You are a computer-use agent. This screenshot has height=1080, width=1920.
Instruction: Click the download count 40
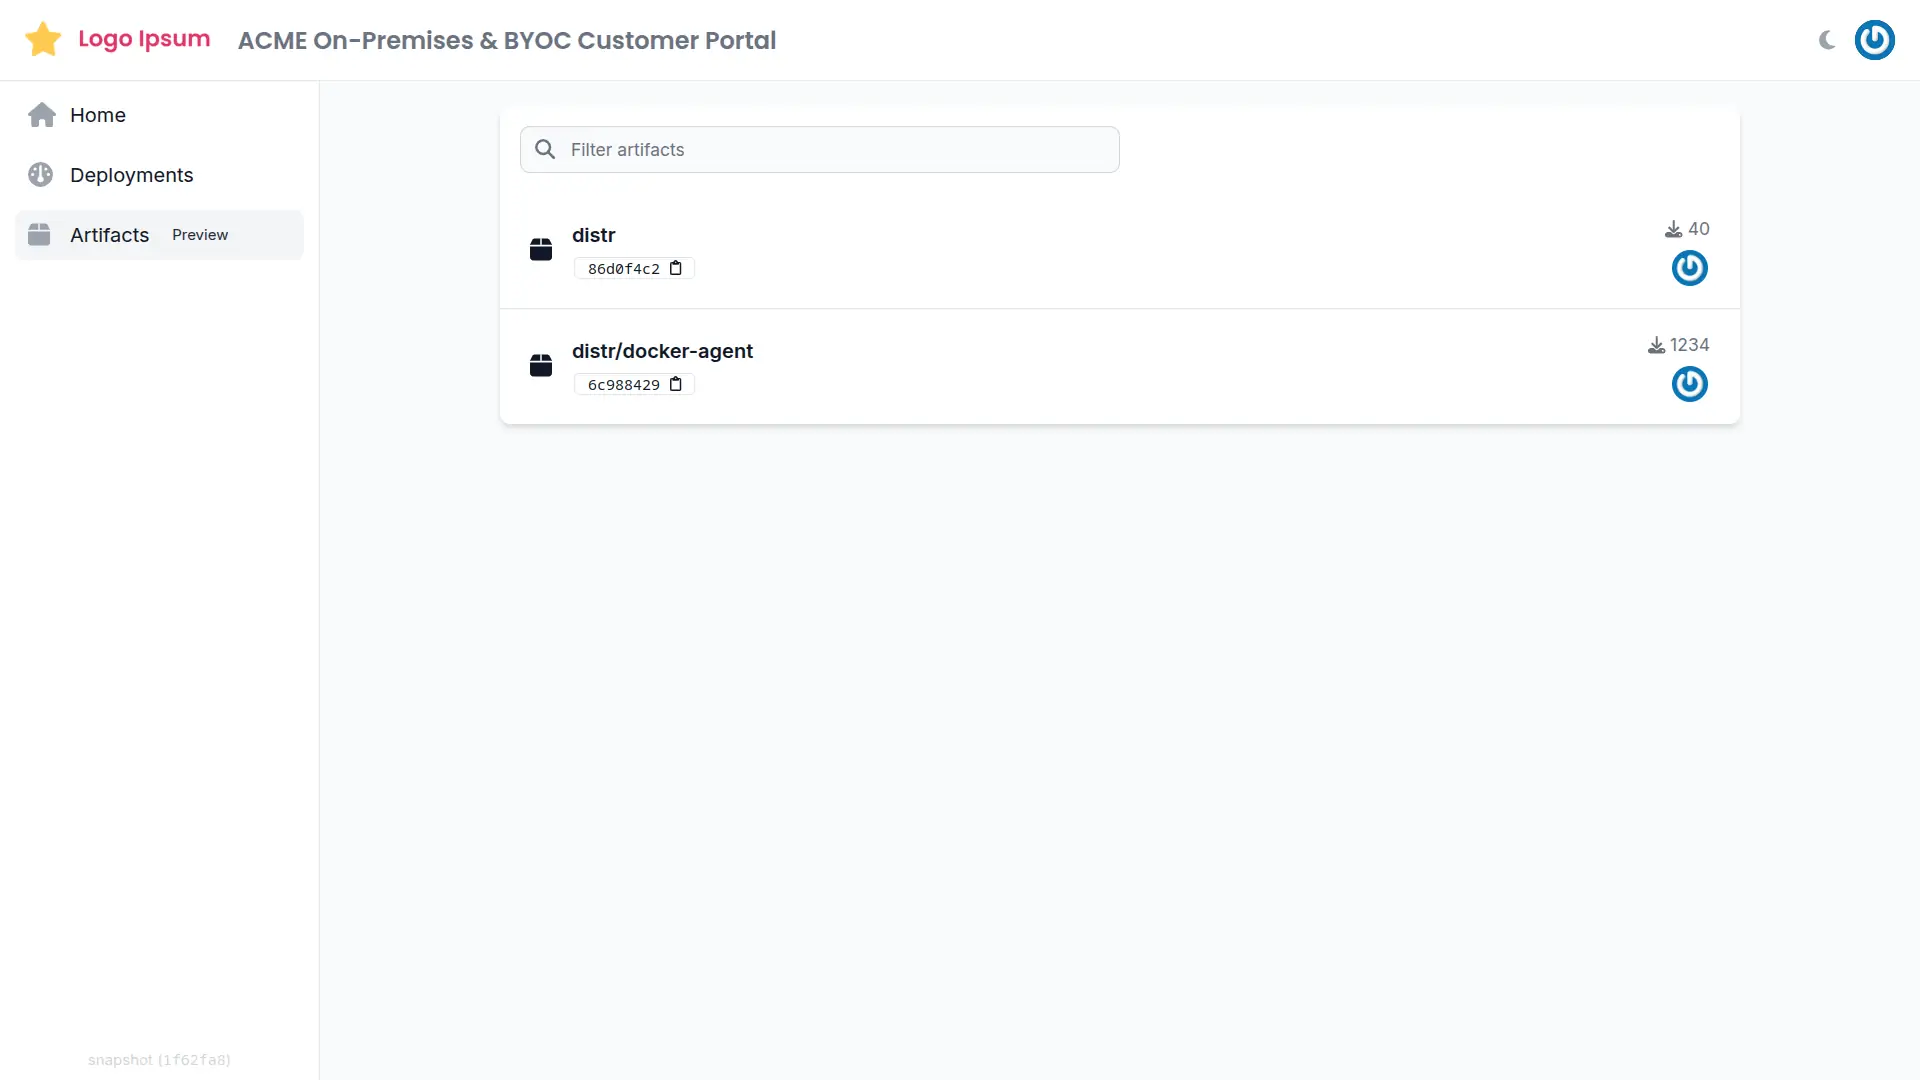point(1699,229)
